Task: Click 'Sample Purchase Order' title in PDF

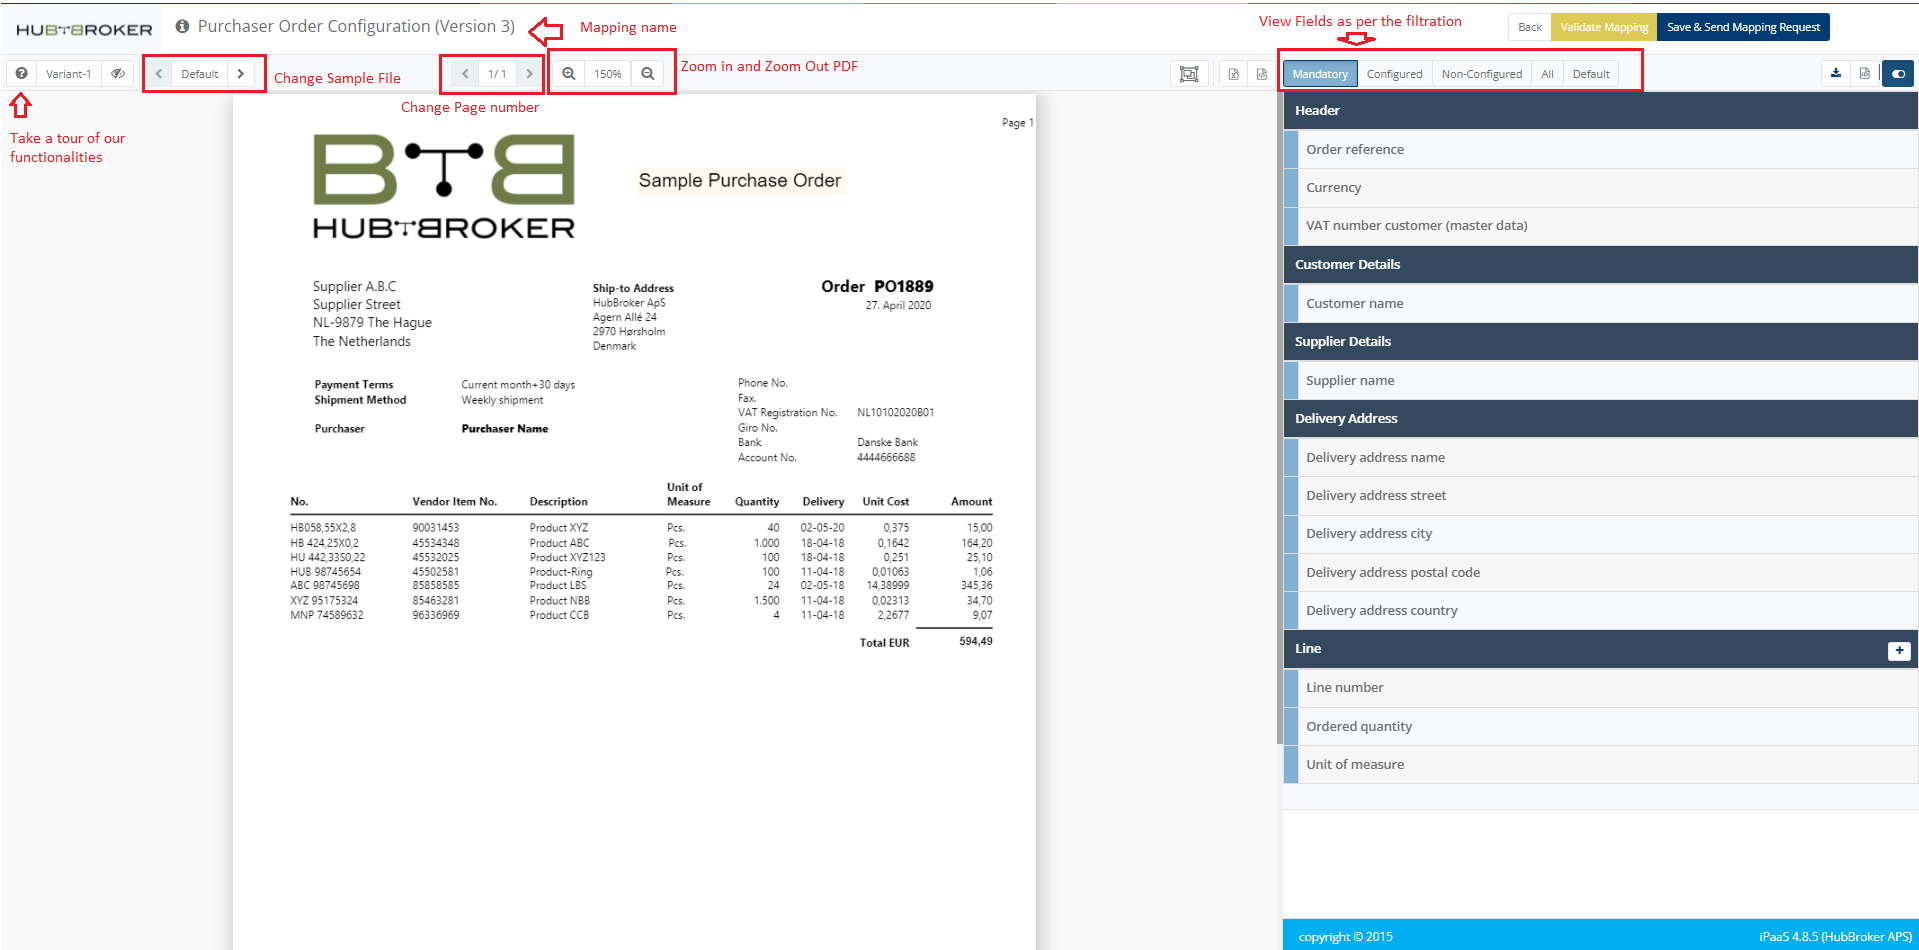Action: click(x=739, y=180)
